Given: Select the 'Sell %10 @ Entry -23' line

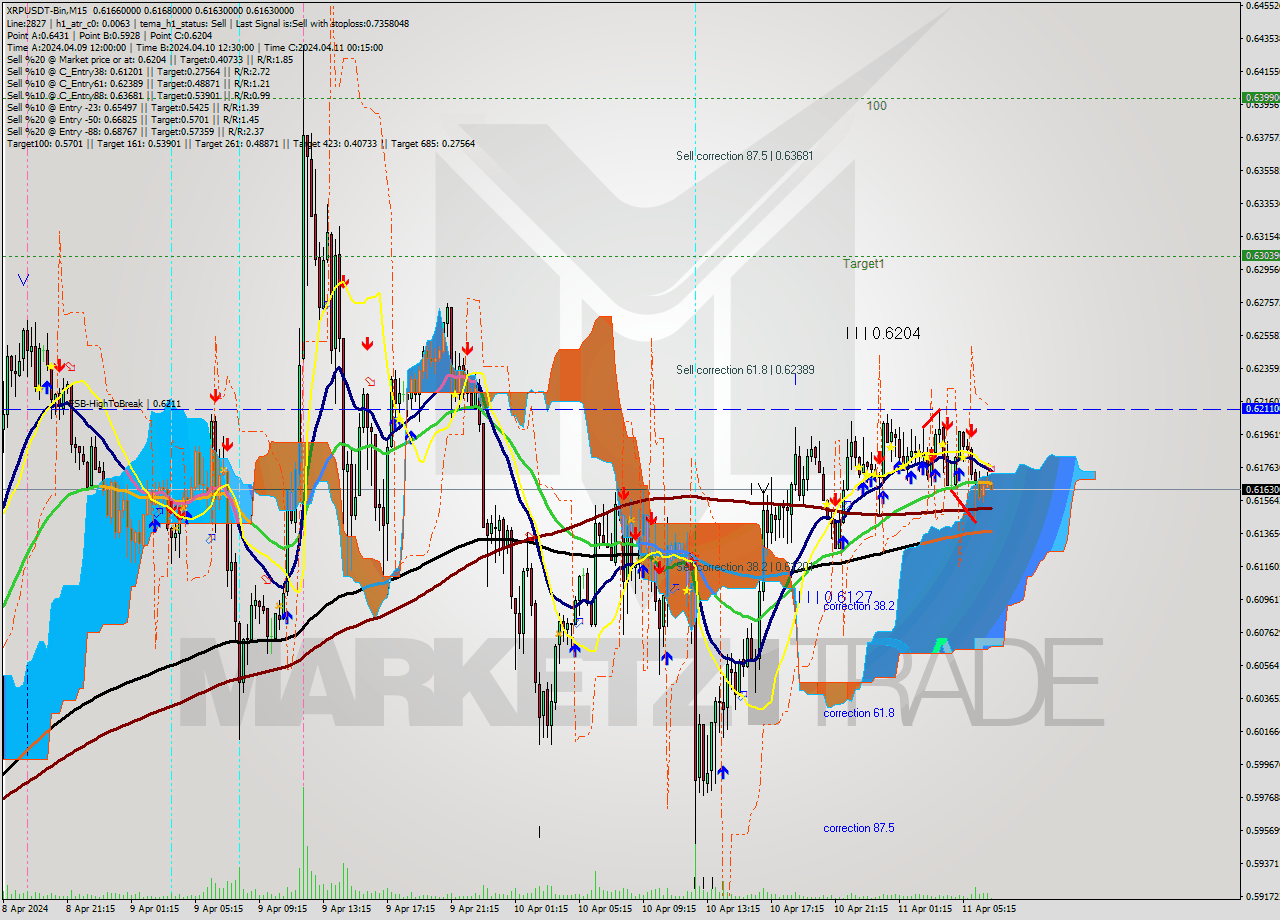Looking at the screenshot, I should [132, 107].
